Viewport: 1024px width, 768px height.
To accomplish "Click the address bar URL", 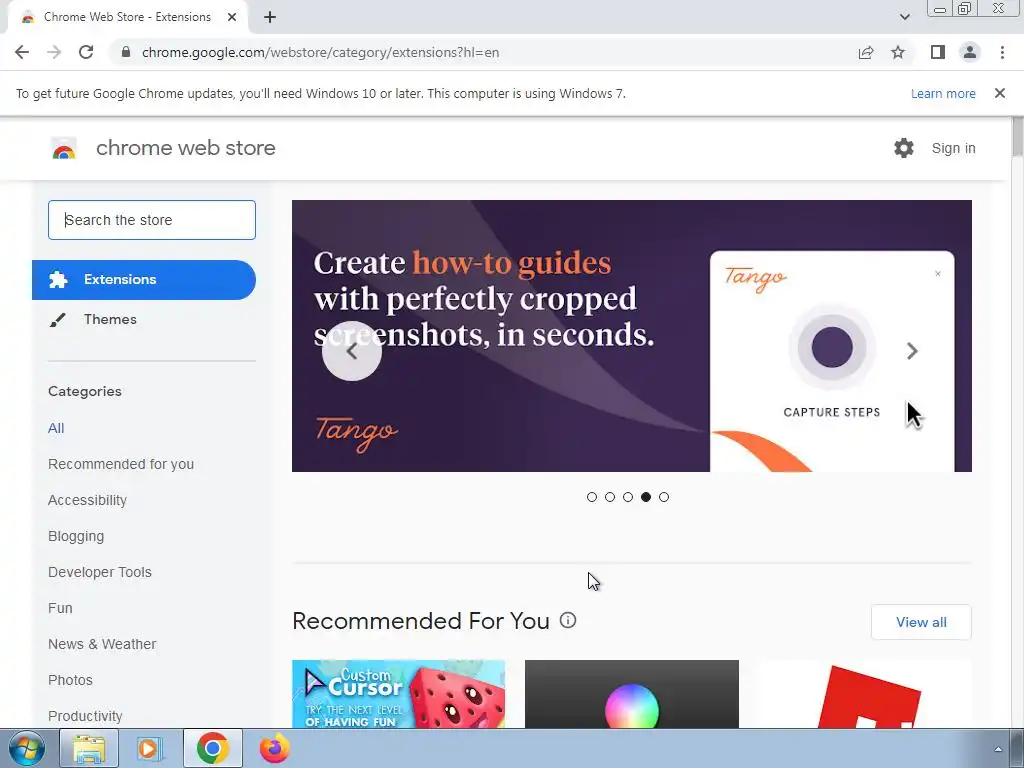I will click(x=321, y=52).
